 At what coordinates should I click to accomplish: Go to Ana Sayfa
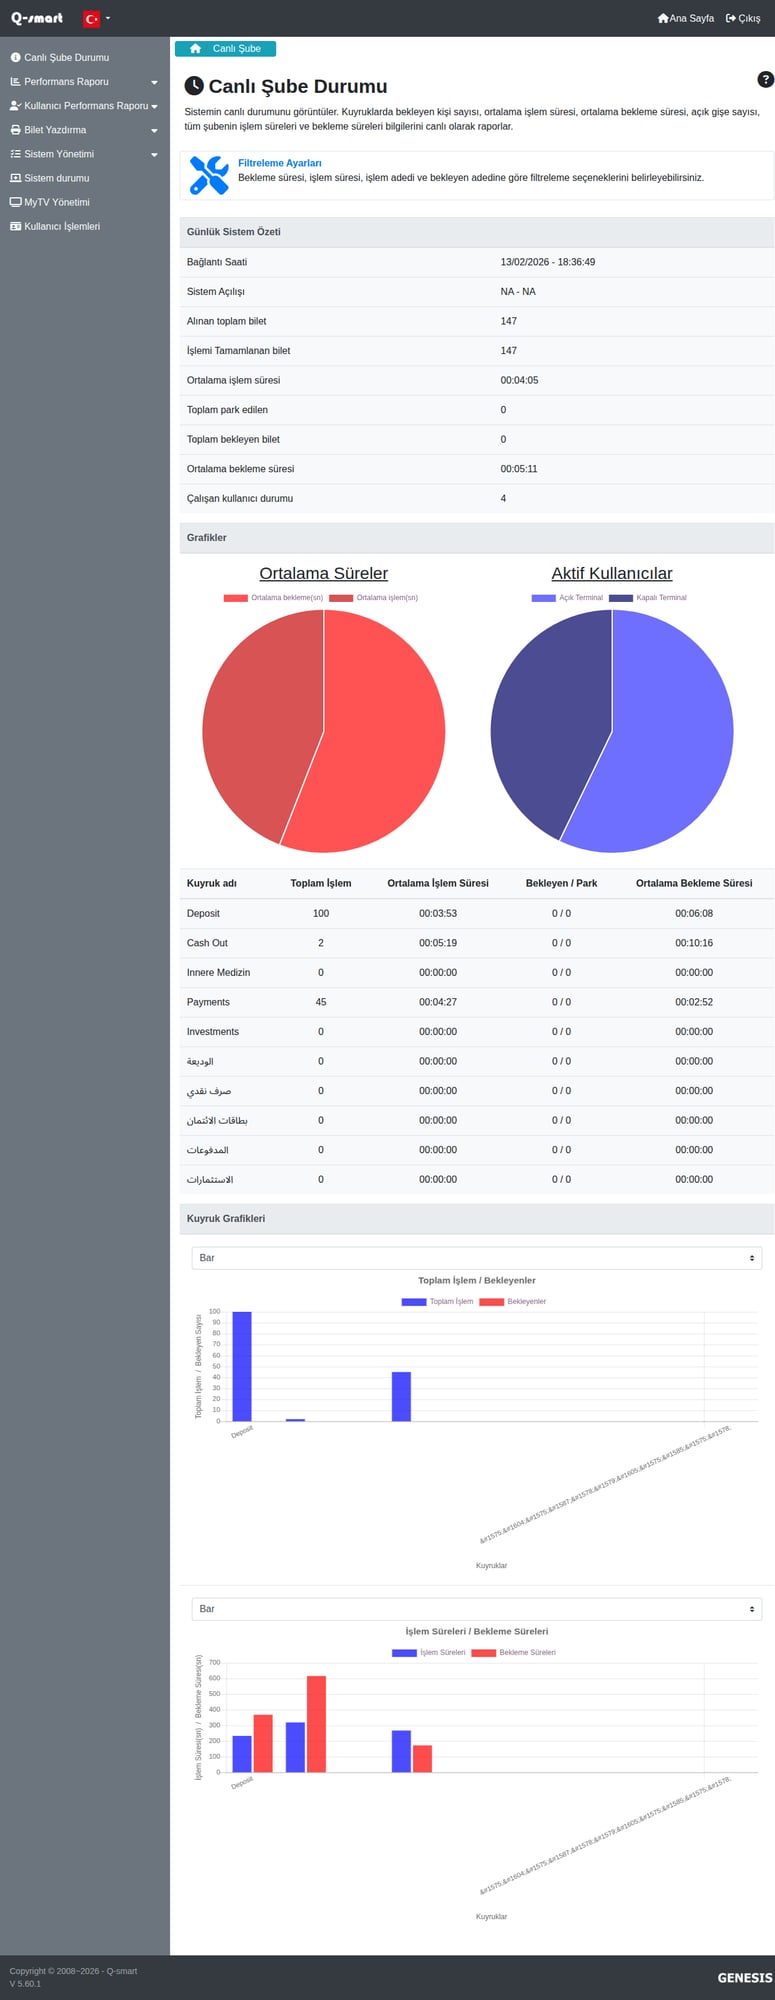tap(686, 18)
